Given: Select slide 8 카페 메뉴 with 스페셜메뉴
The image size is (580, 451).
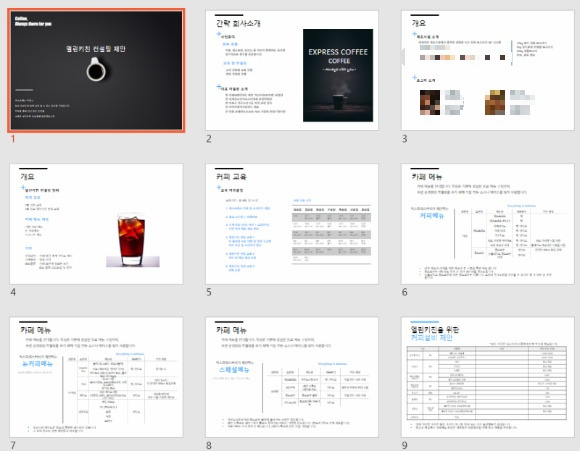Looking at the screenshot, I should point(292,377).
